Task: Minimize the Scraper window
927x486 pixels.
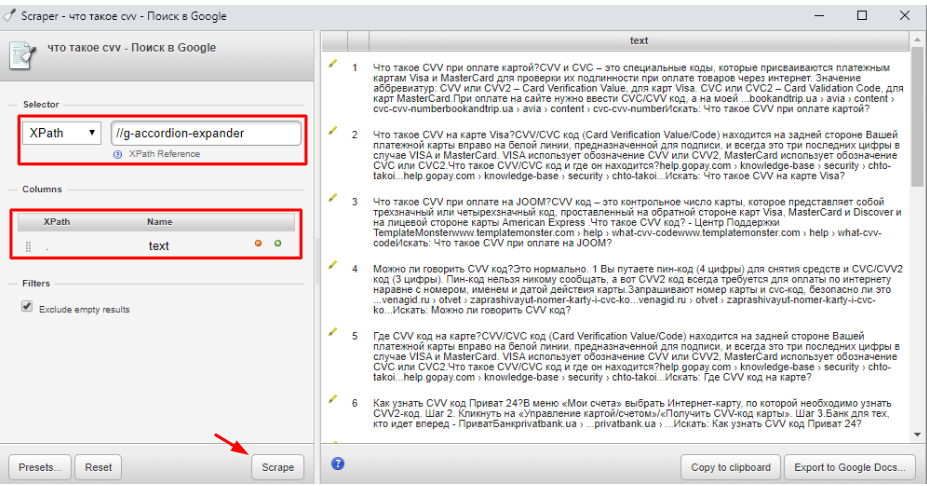Action: pos(819,15)
